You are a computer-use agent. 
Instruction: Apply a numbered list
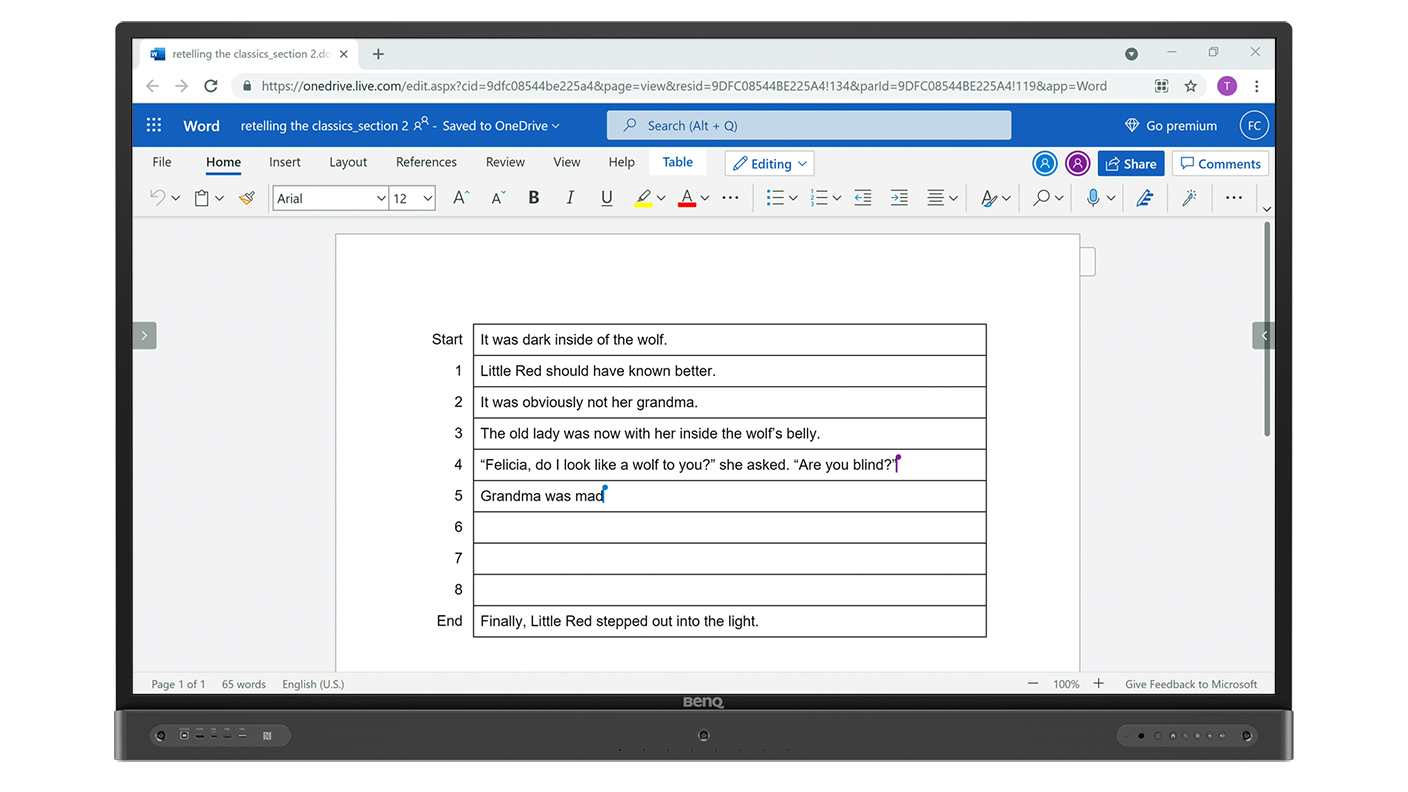point(819,197)
